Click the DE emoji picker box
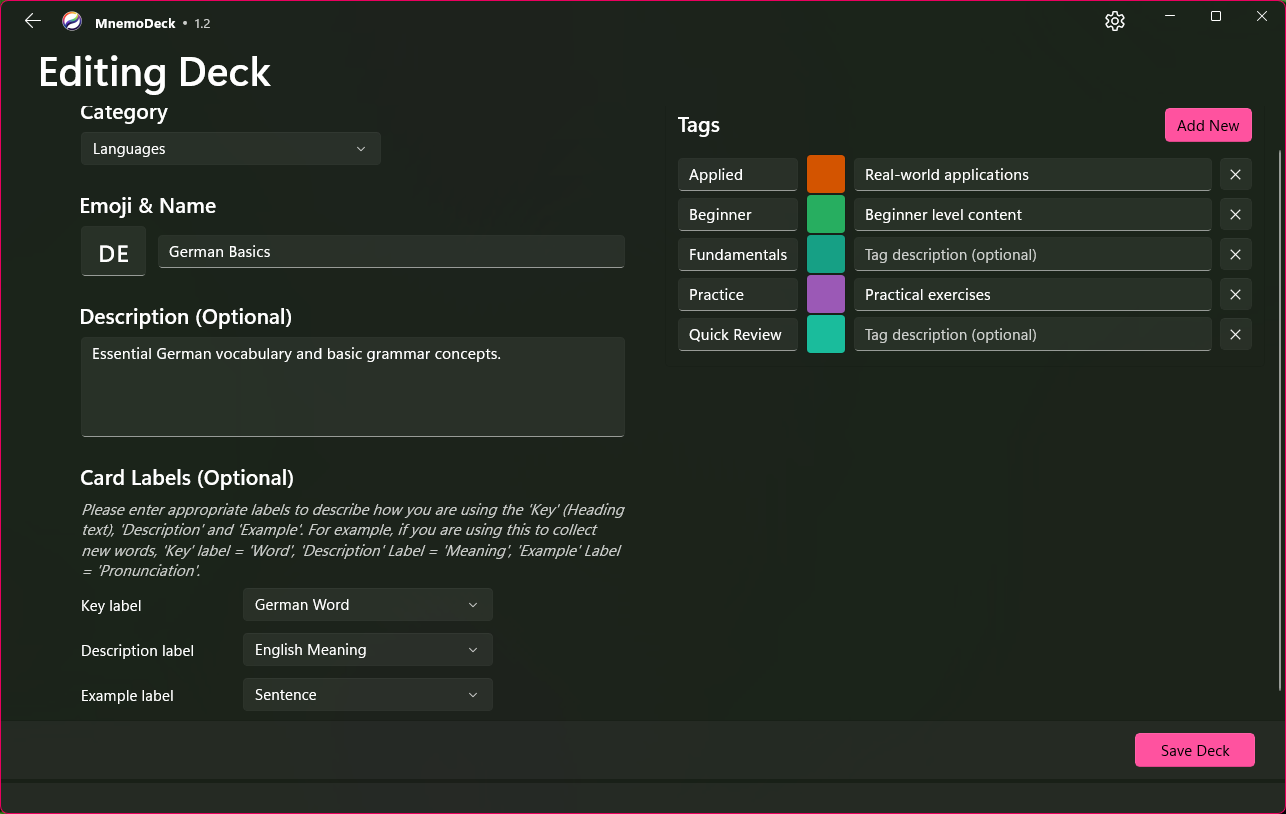Screen dimensions: 1286x814 pyautogui.click(x=113, y=252)
